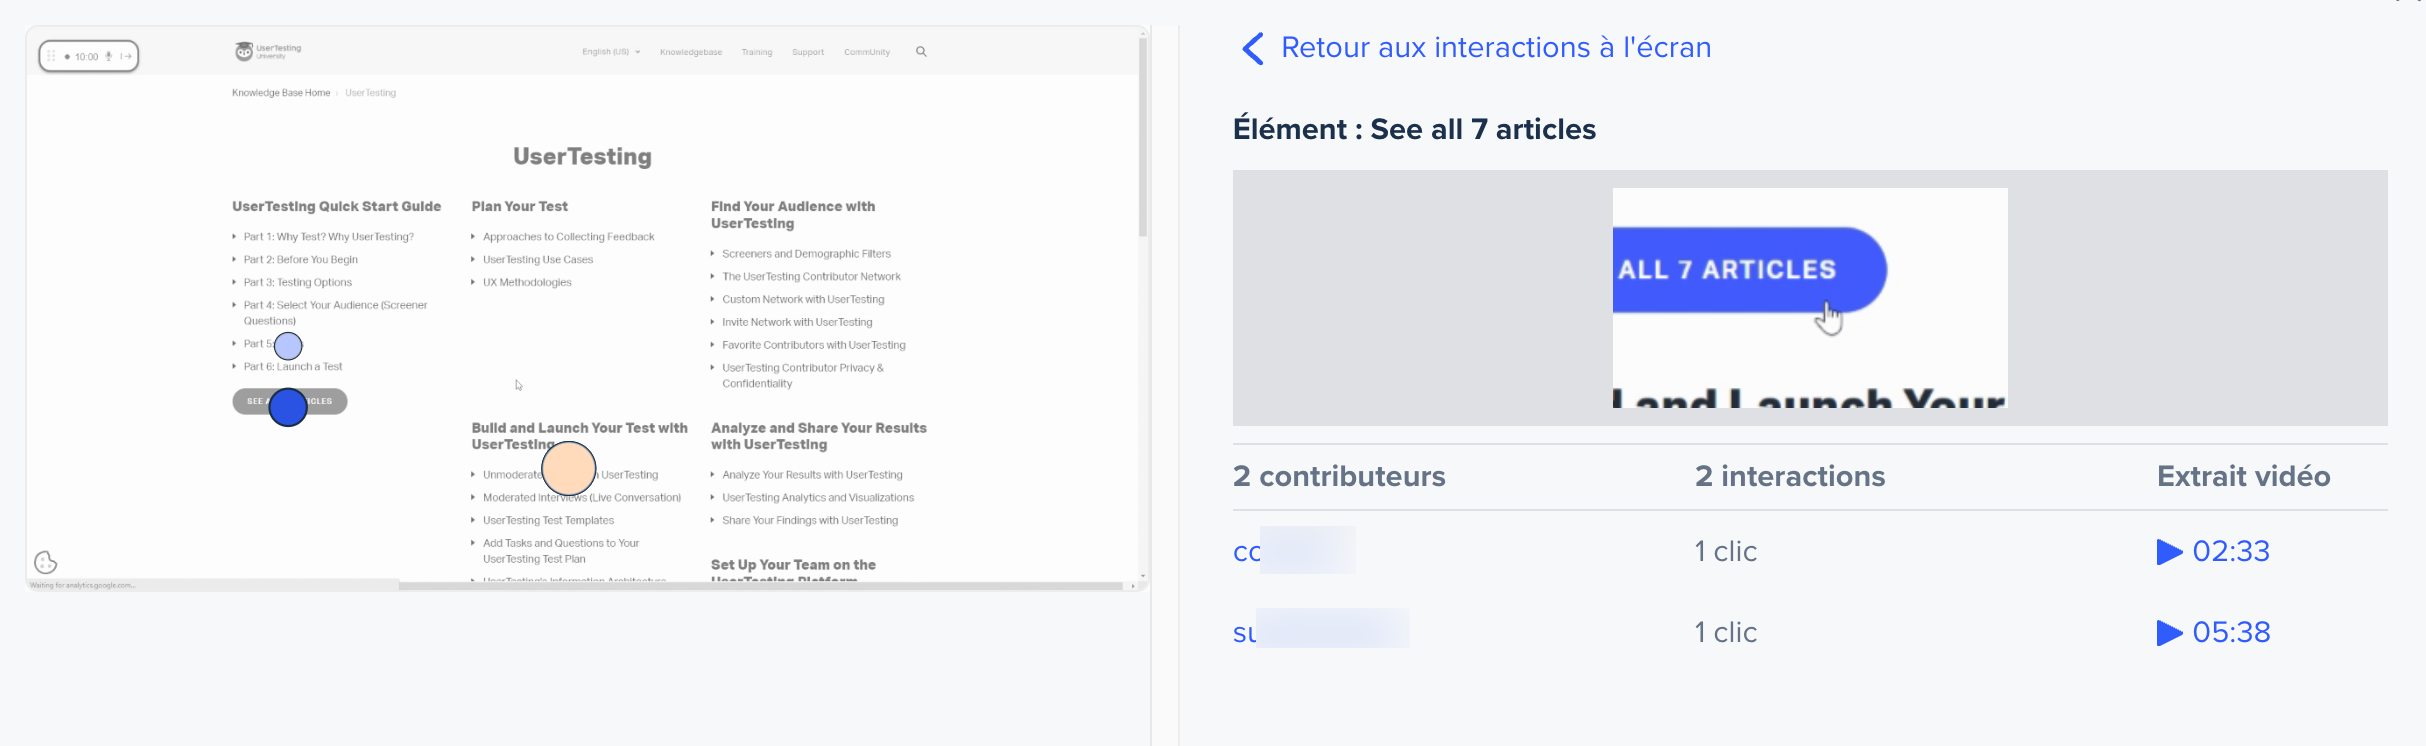
Task: Open 'Part 1: Why Test? Why UserTesting?'
Action: click(329, 237)
